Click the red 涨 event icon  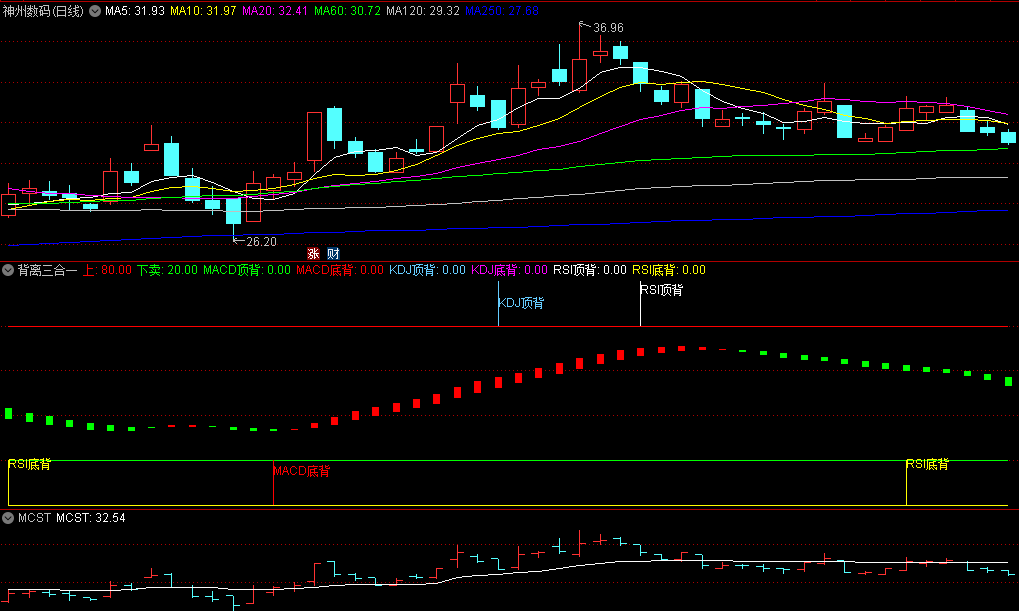313,254
